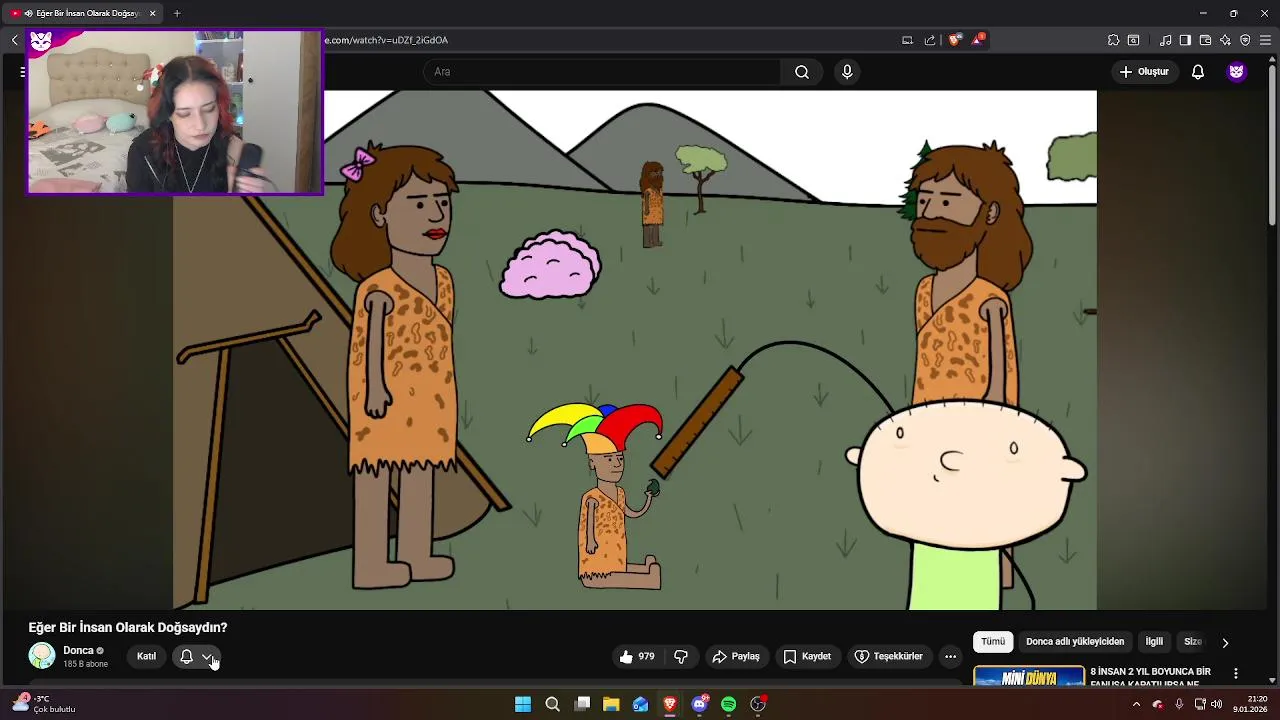The height and width of the screenshot is (720, 1280).
Task: Select the Donca adlı yükleyiciden chip
Action: (1075, 642)
